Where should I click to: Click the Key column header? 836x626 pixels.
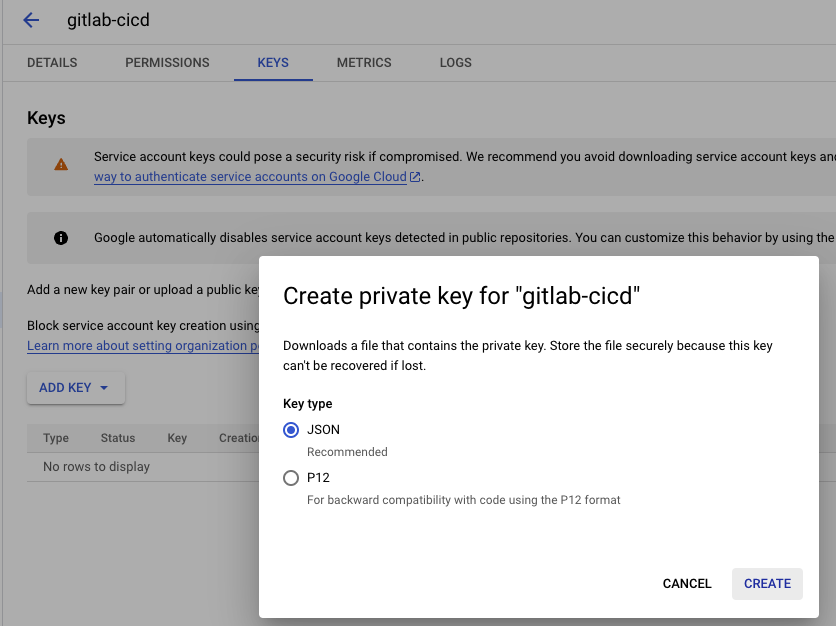tap(177, 438)
